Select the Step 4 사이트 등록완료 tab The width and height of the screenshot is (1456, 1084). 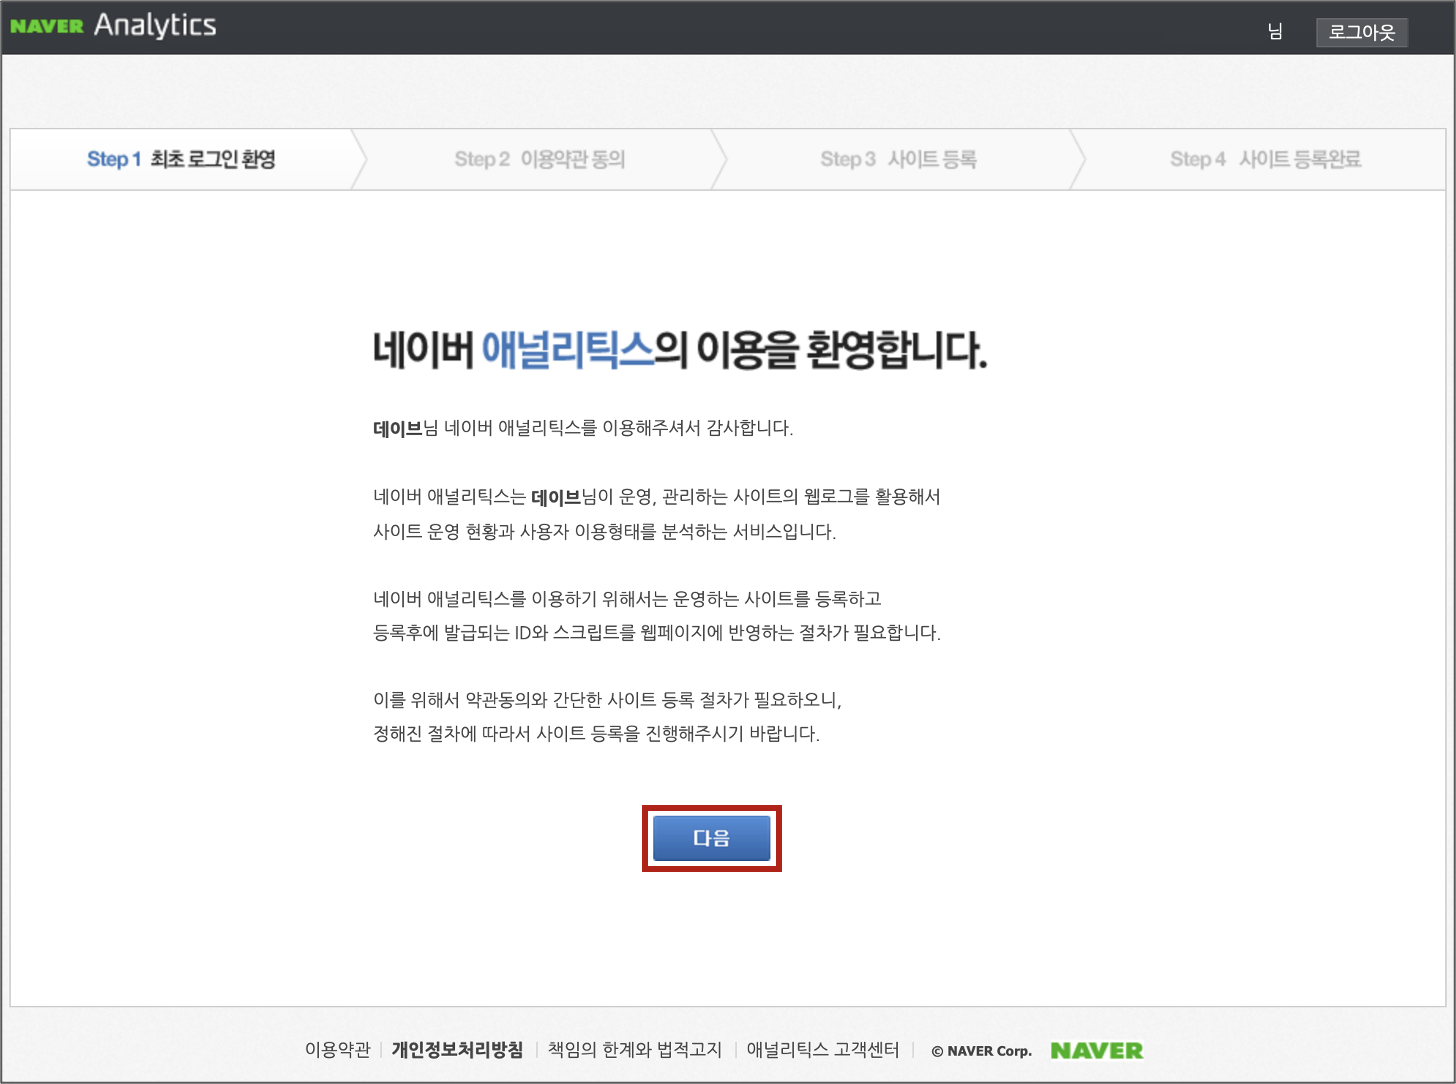pyautogui.click(x=1265, y=159)
